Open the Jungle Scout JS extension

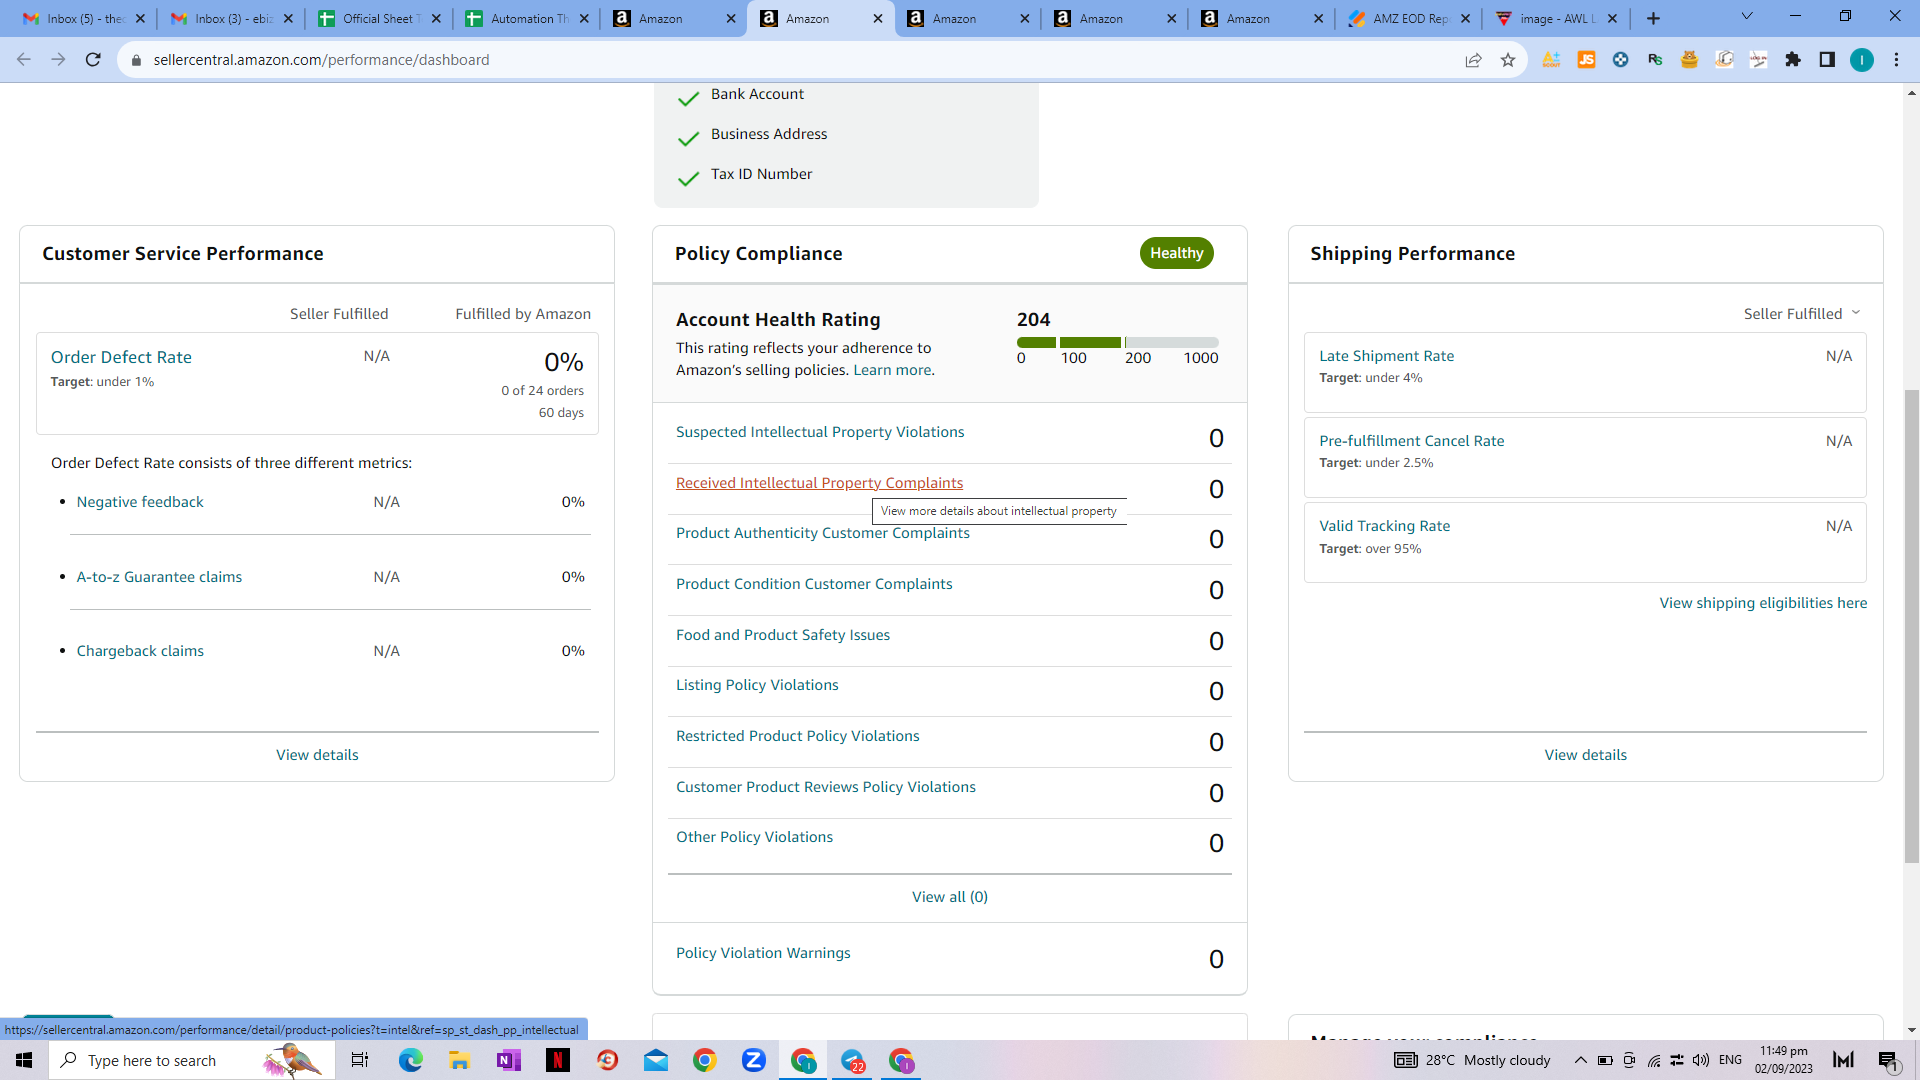coord(1586,60)
